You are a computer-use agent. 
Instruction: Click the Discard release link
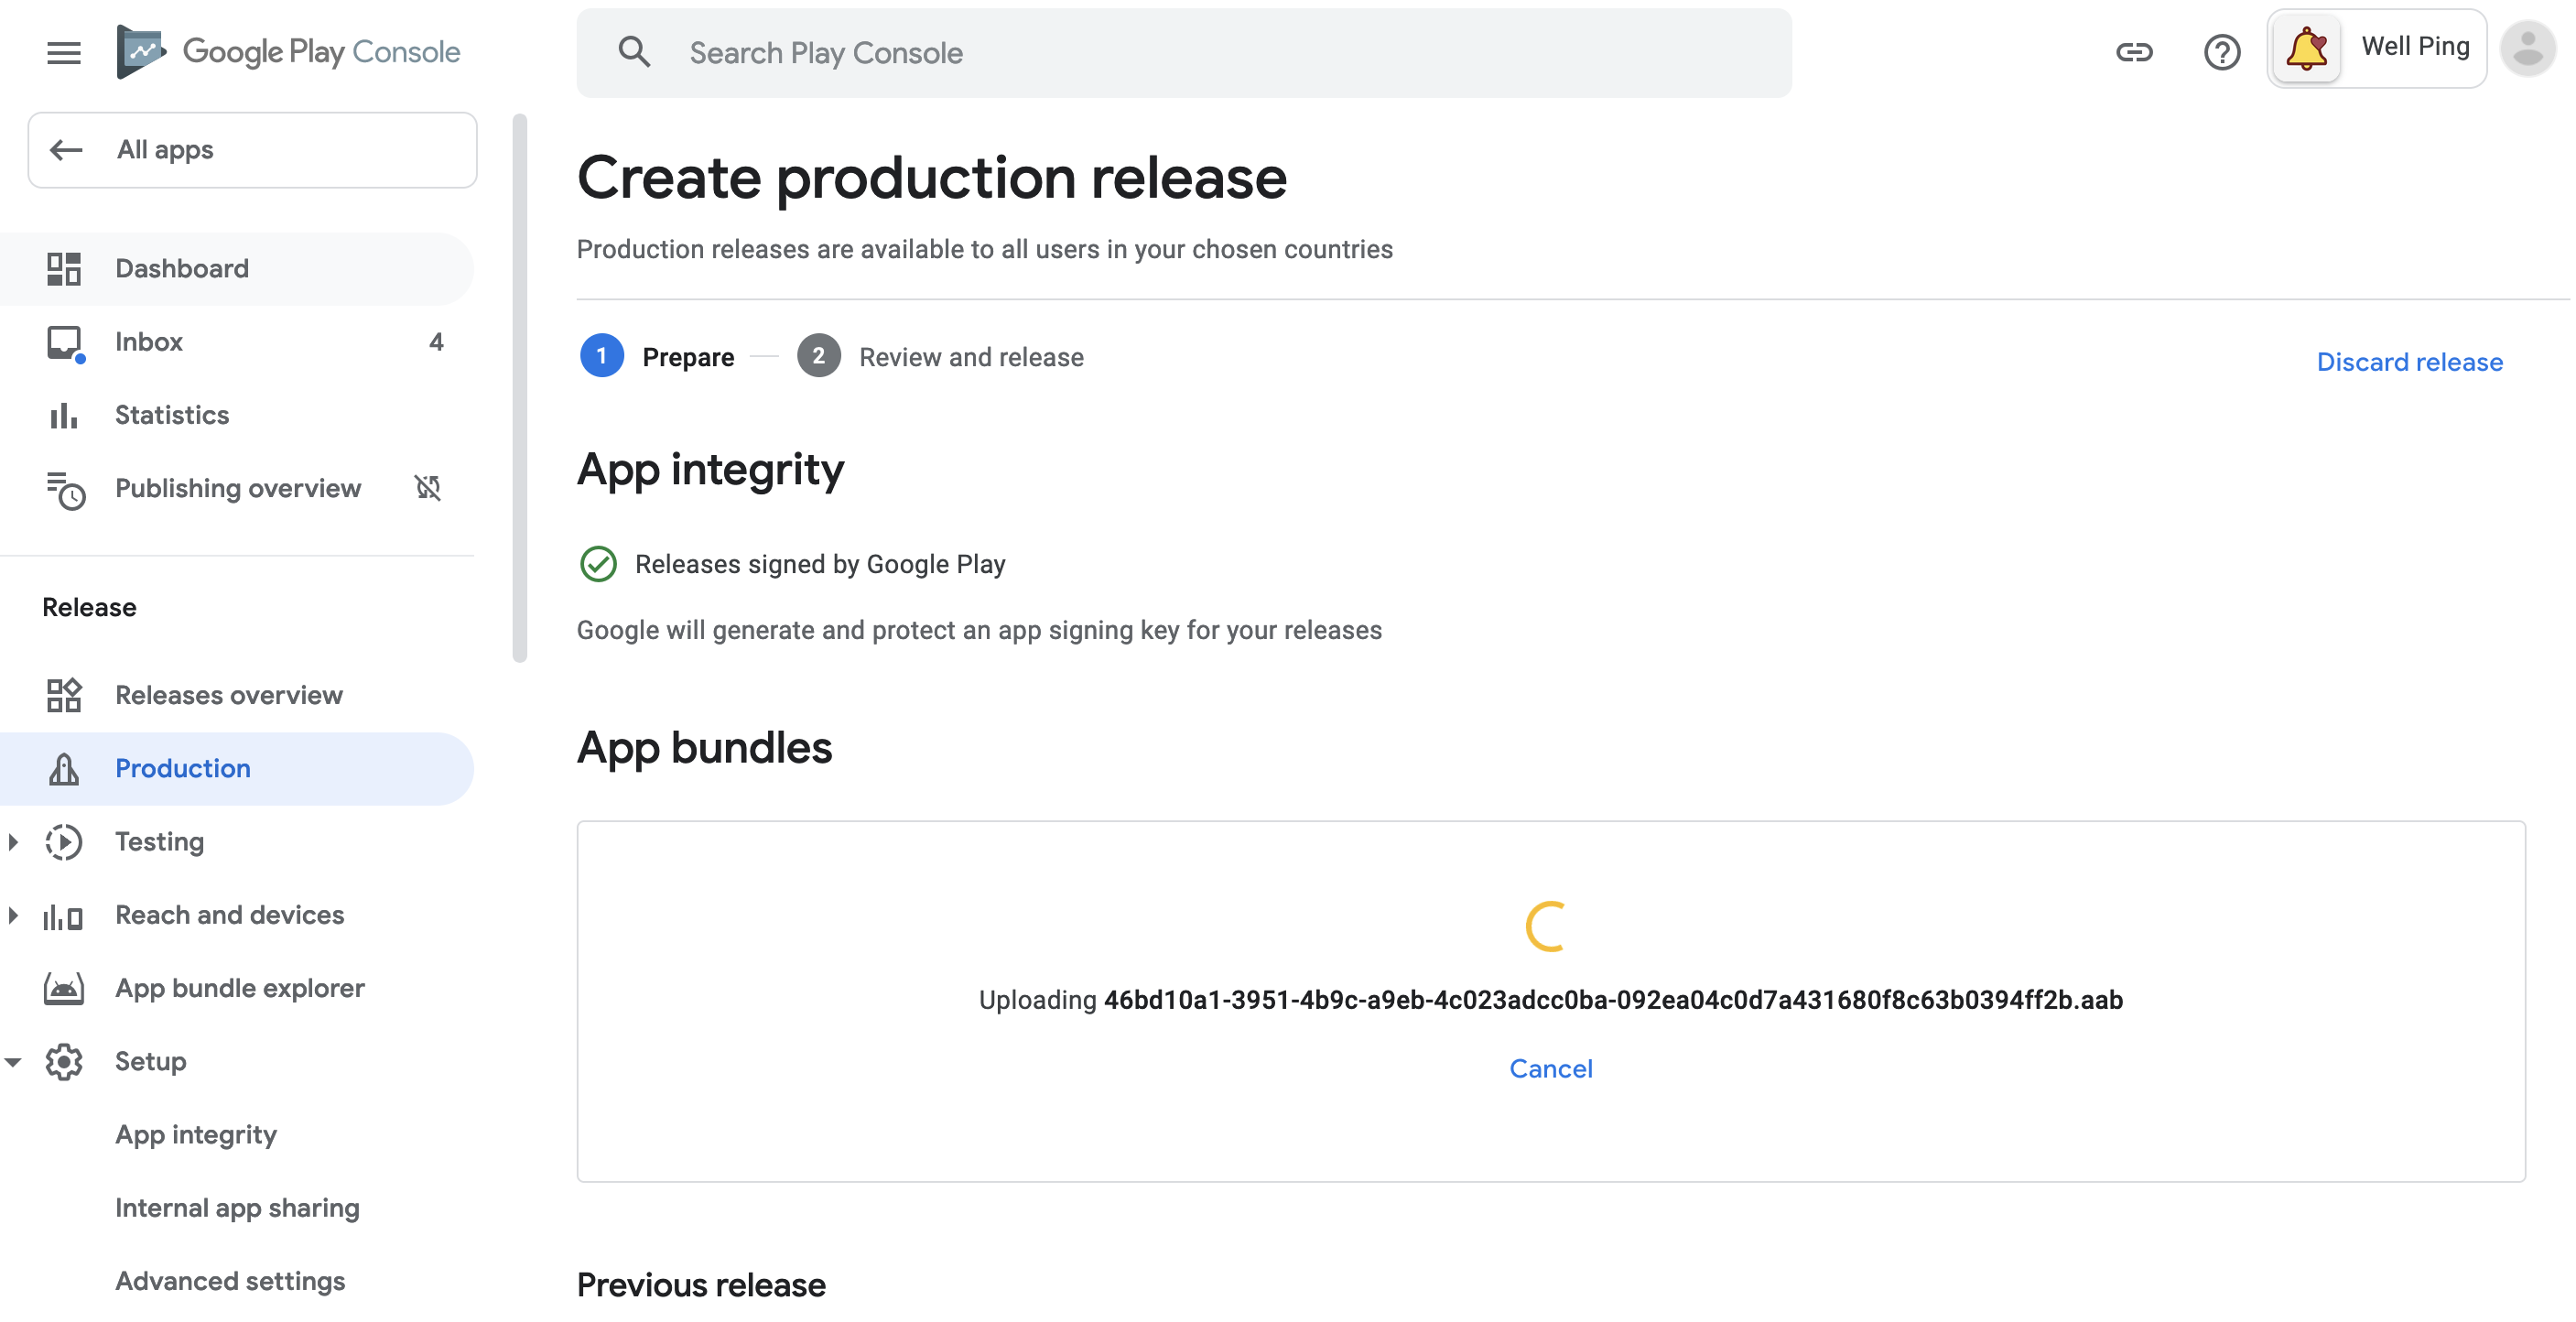[2411, 361]
